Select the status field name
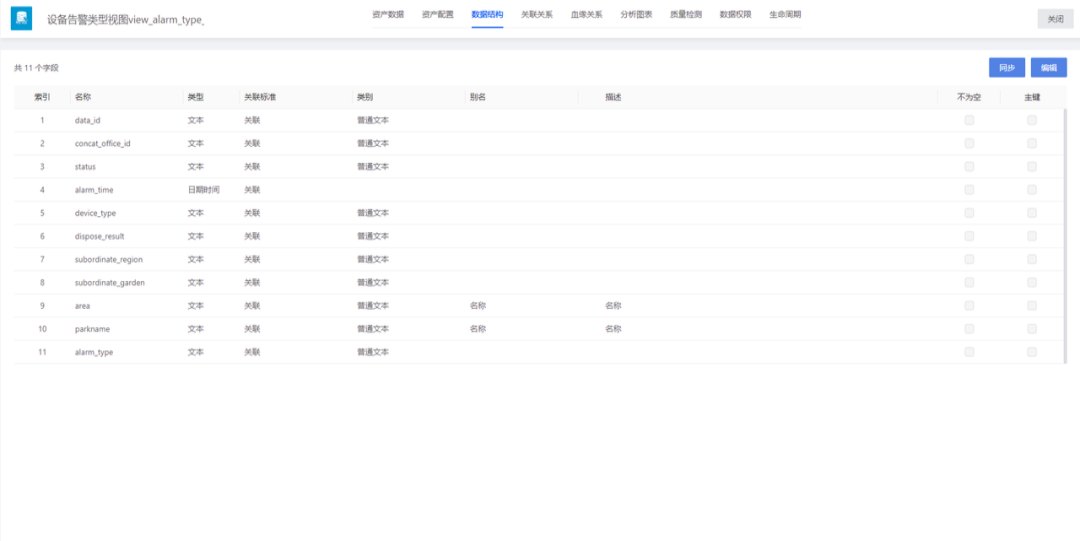This screenshot has width=1080, height=541. pyautogui.click(x=85, y=166)
